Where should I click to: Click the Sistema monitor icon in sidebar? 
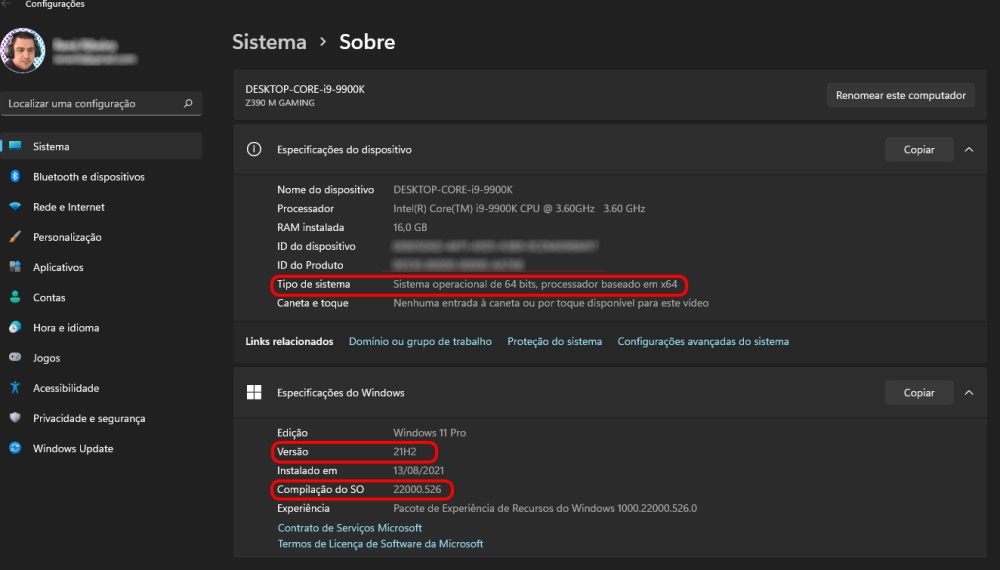(x=15, y=146)
